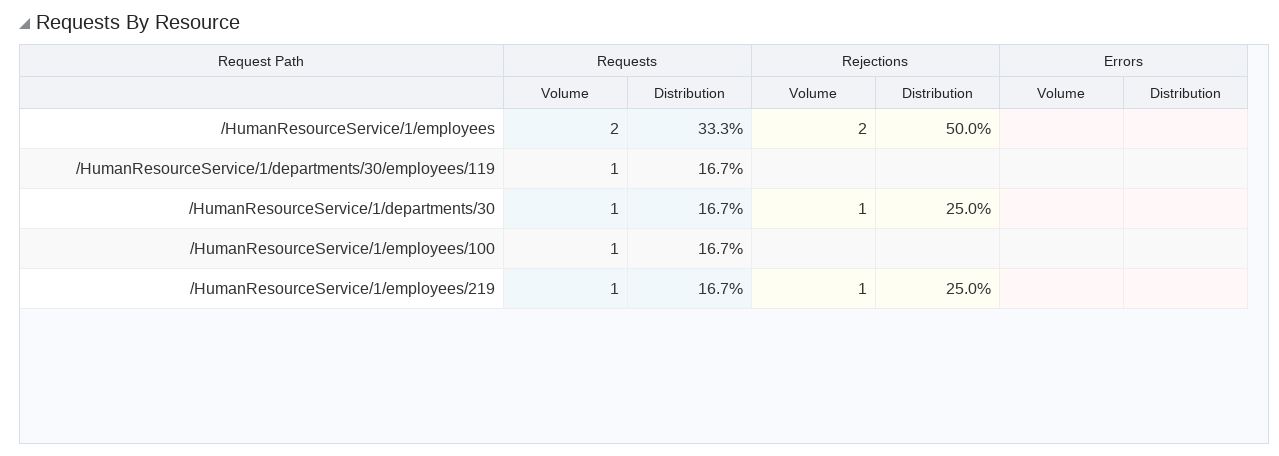Click the Errors group column header
Image resolution: width=1279 pixels, height=456 pixels.
click(1122, 61)
